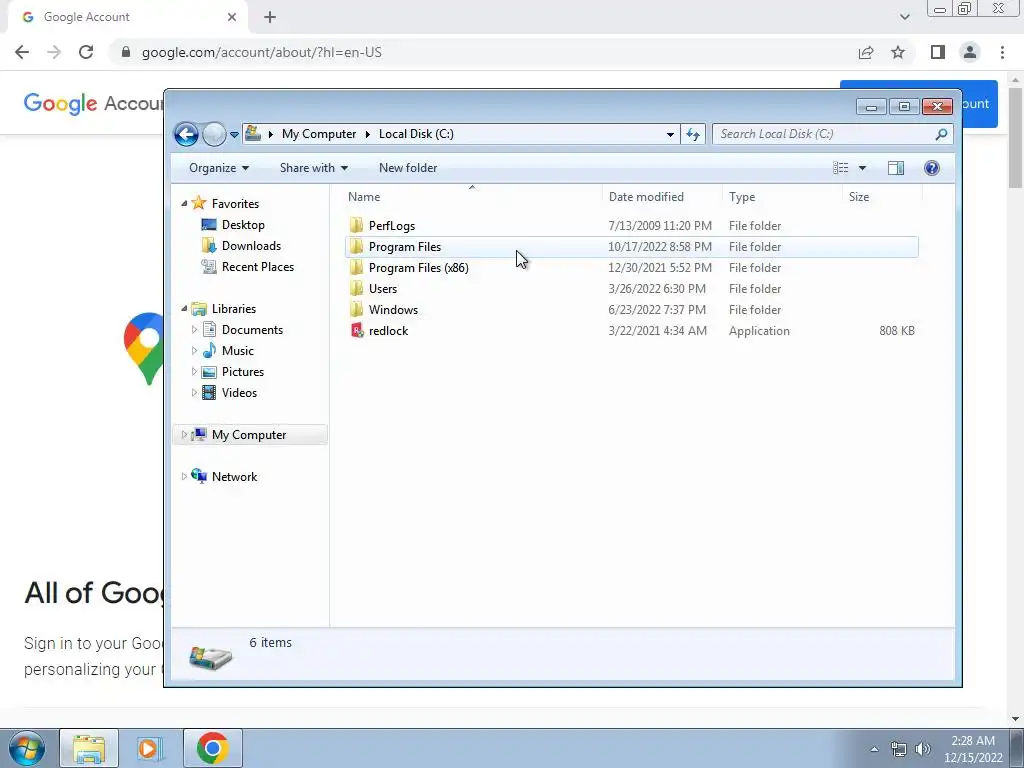Click the volume speaker tray icon

point(923,749)
